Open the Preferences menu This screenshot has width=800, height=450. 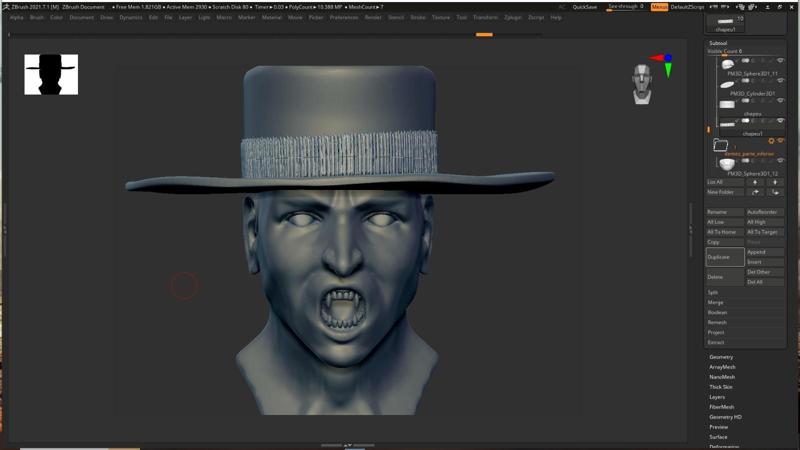point(344,17)
